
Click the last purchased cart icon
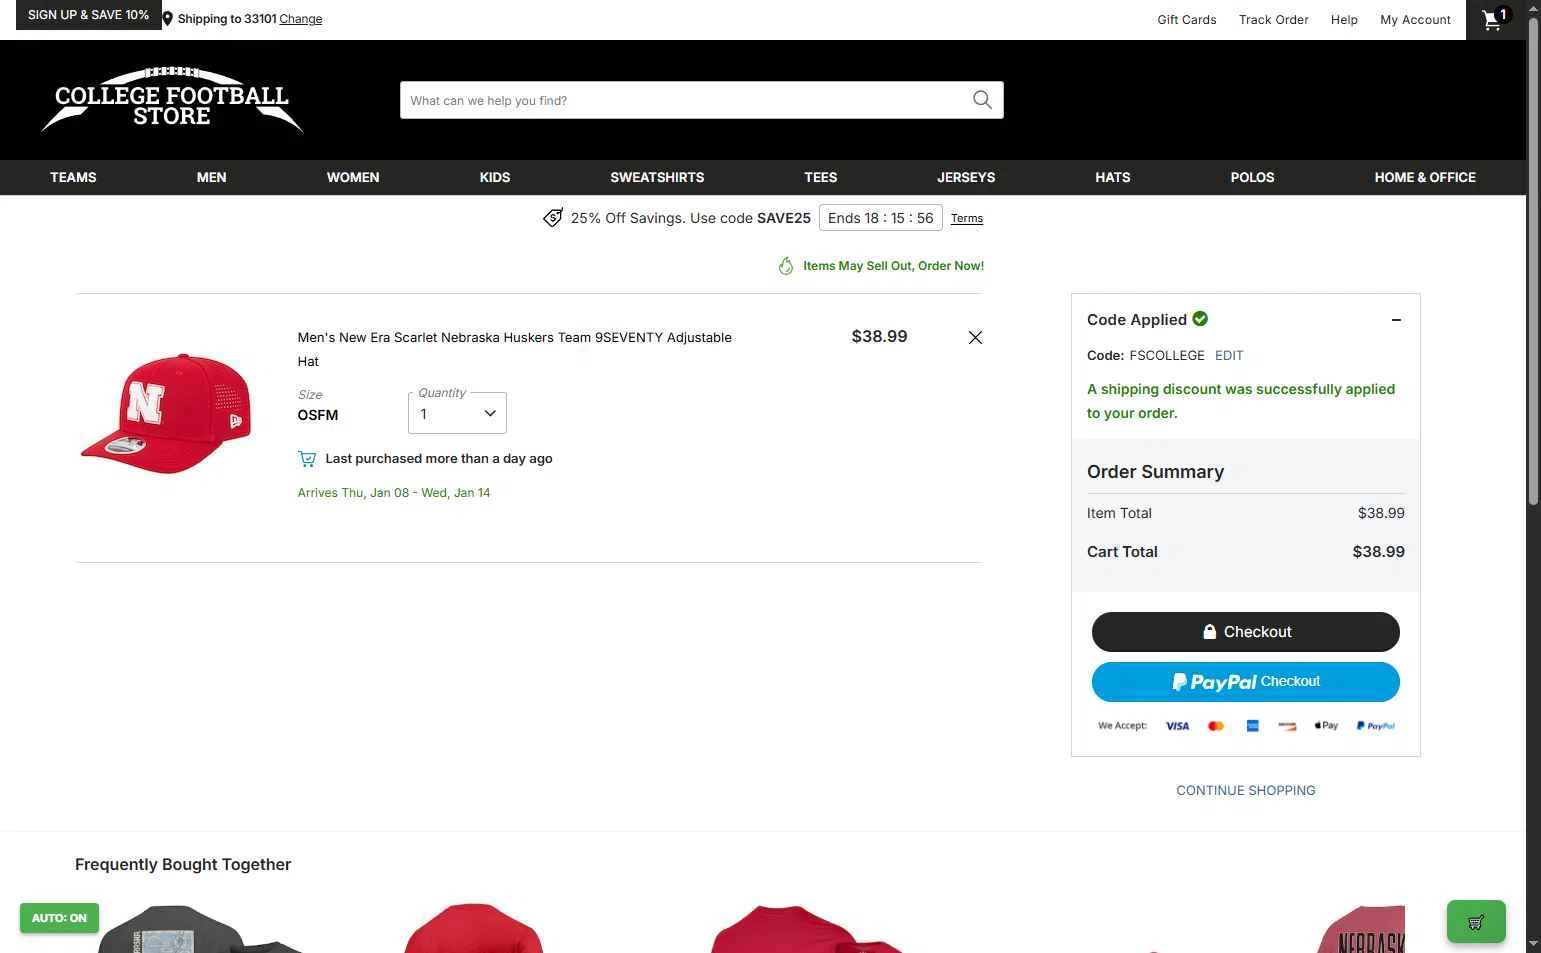[x=307, y=459]
